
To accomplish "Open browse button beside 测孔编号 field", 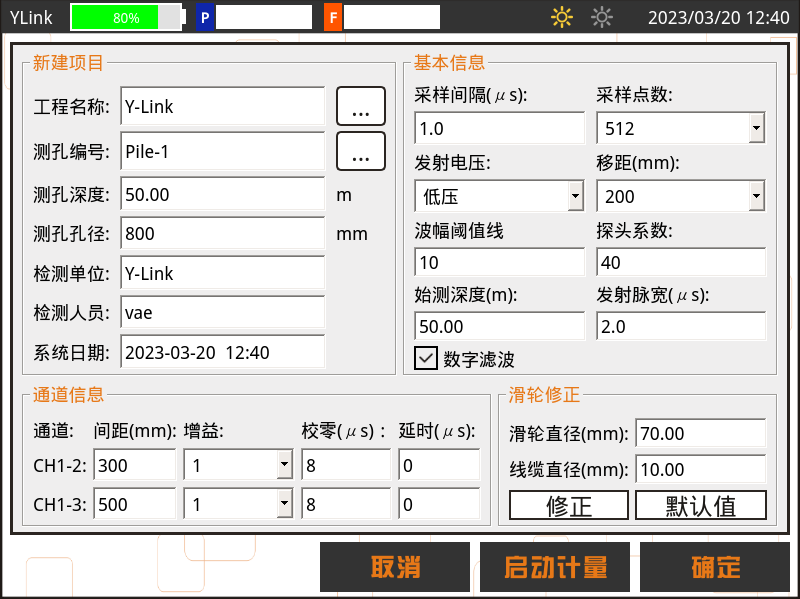I will point(360,151).
